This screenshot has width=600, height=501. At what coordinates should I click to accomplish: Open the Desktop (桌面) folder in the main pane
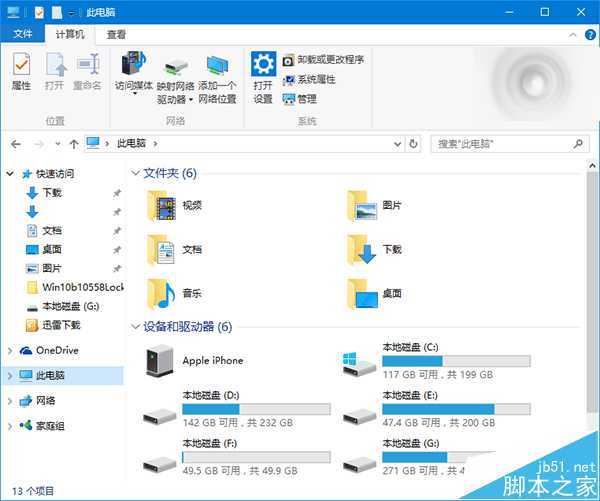pyautogui.click(x=374, y=294)
